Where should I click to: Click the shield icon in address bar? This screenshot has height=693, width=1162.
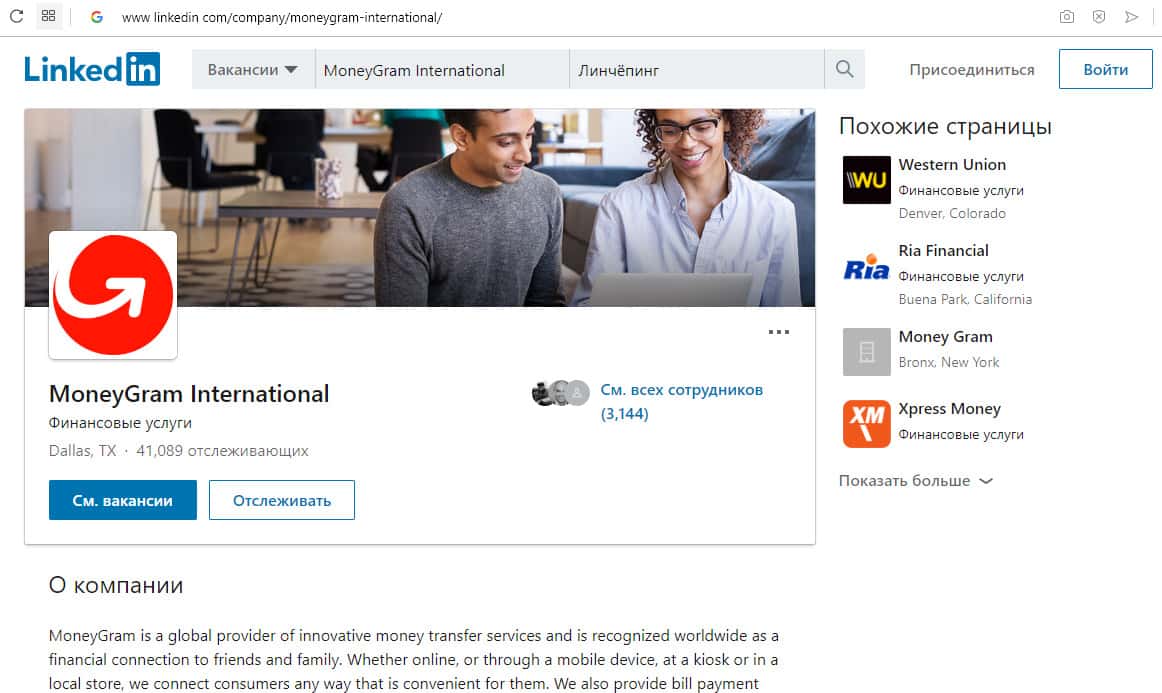1099,16
